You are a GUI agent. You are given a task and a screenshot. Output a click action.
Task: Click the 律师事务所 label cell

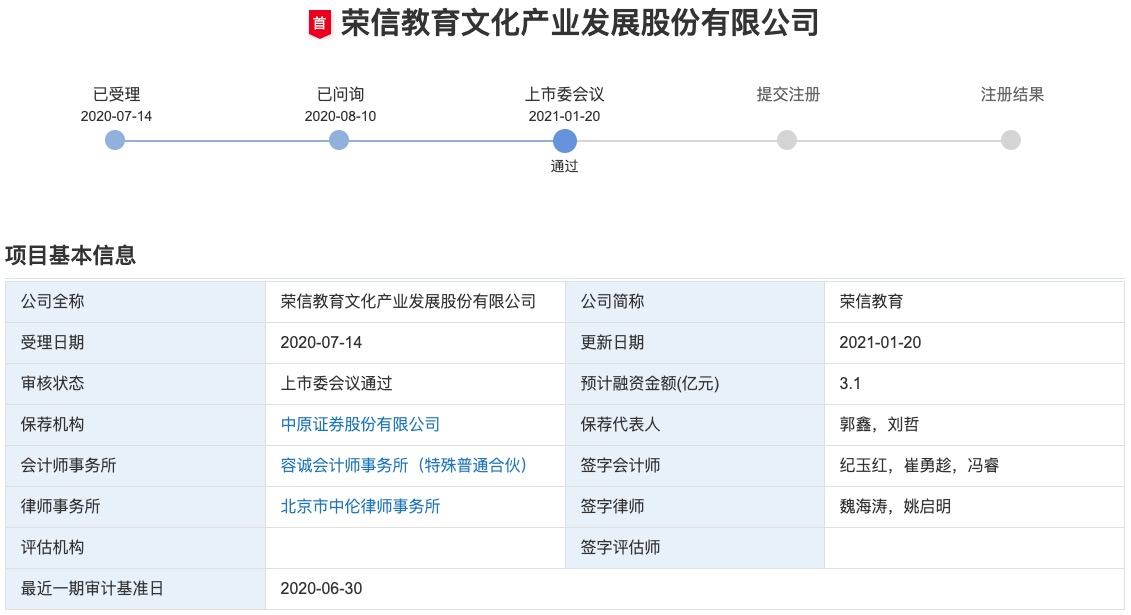(x=136, y=506)
